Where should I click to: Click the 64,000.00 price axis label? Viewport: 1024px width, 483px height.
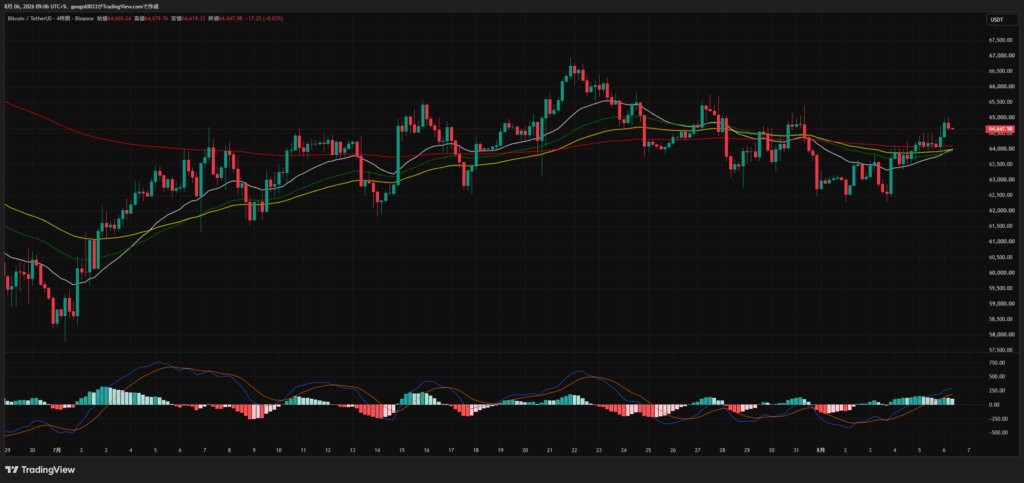click(x=1001, y=148)
